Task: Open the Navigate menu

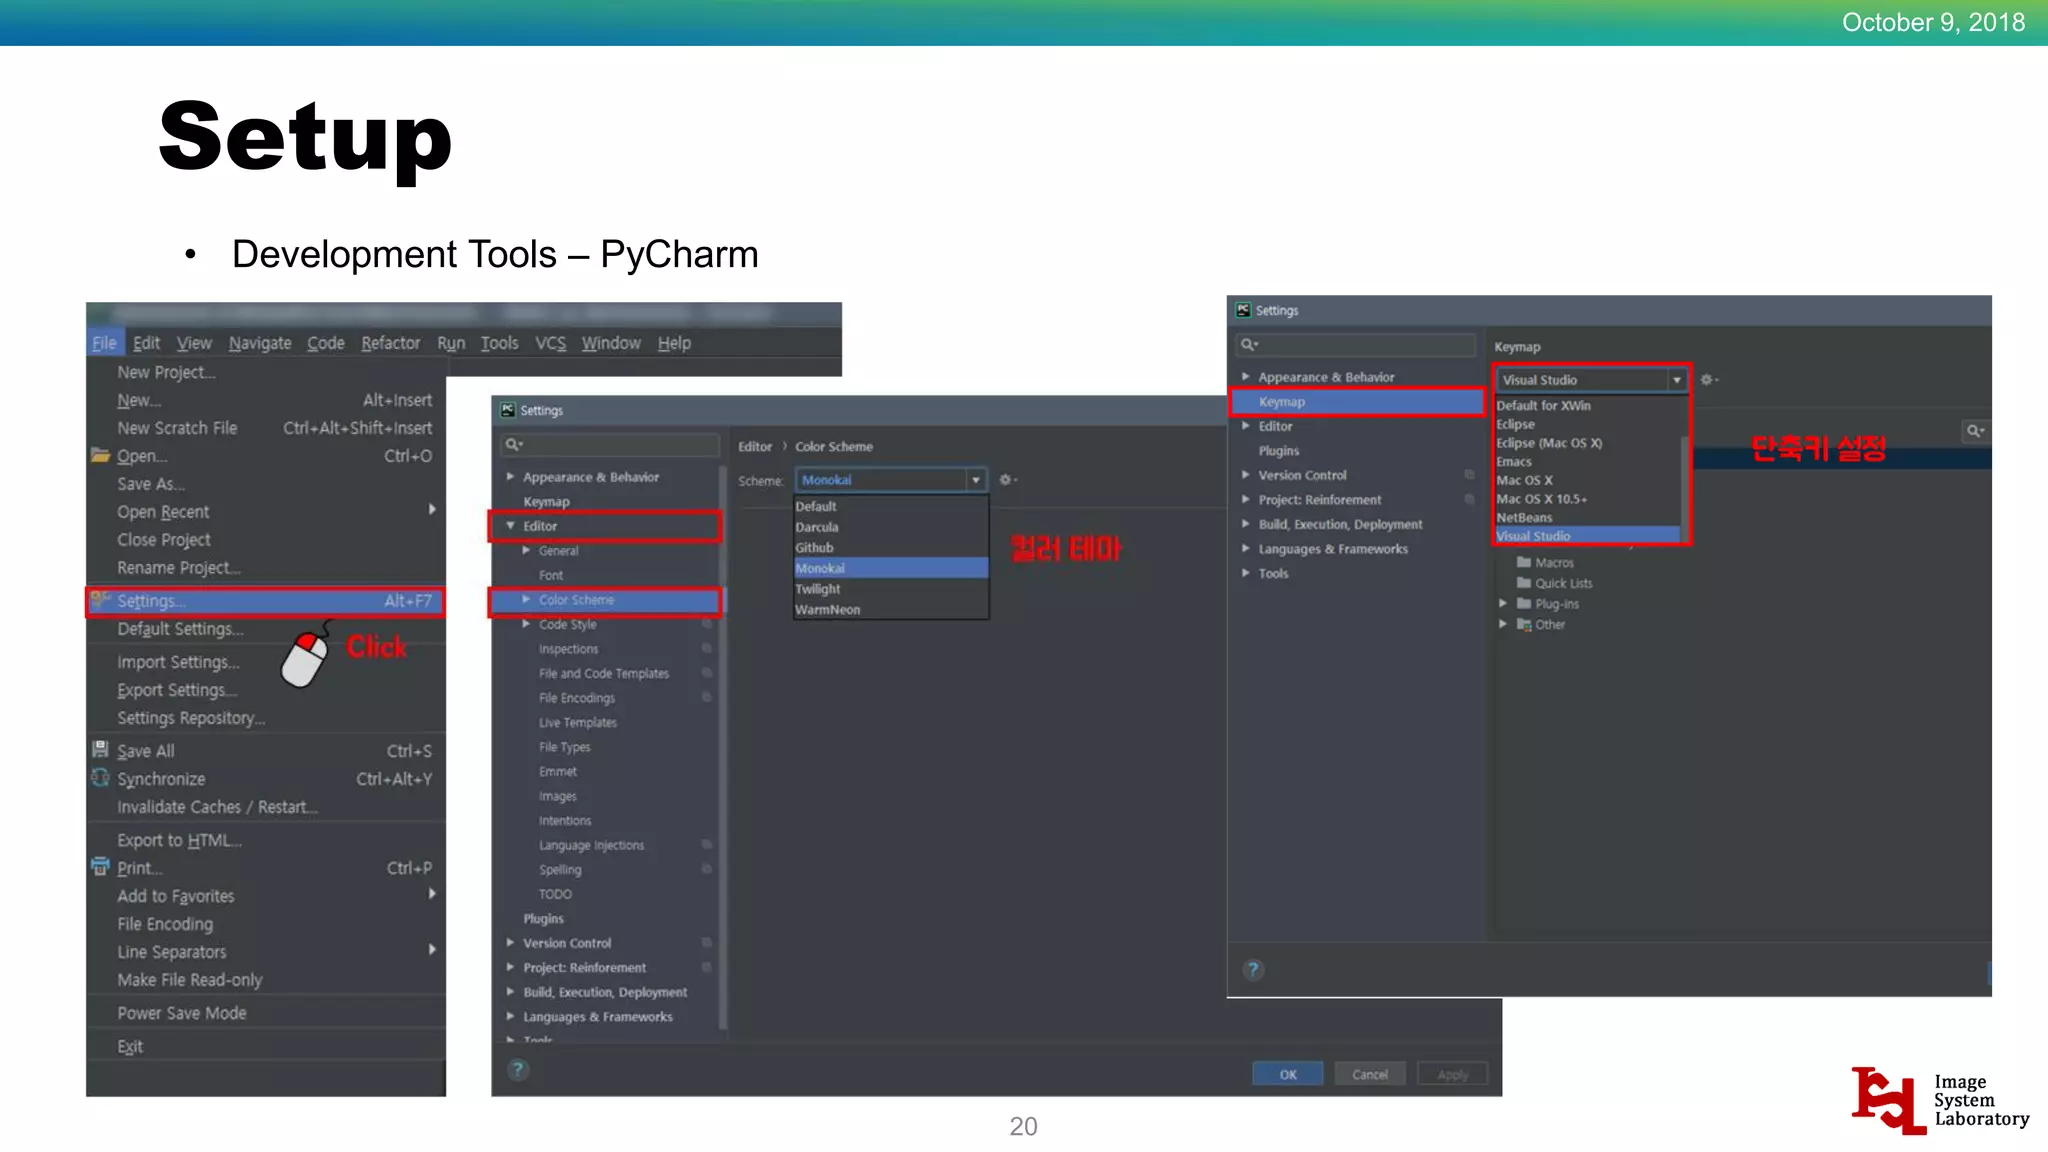Action: click(260, 343)
